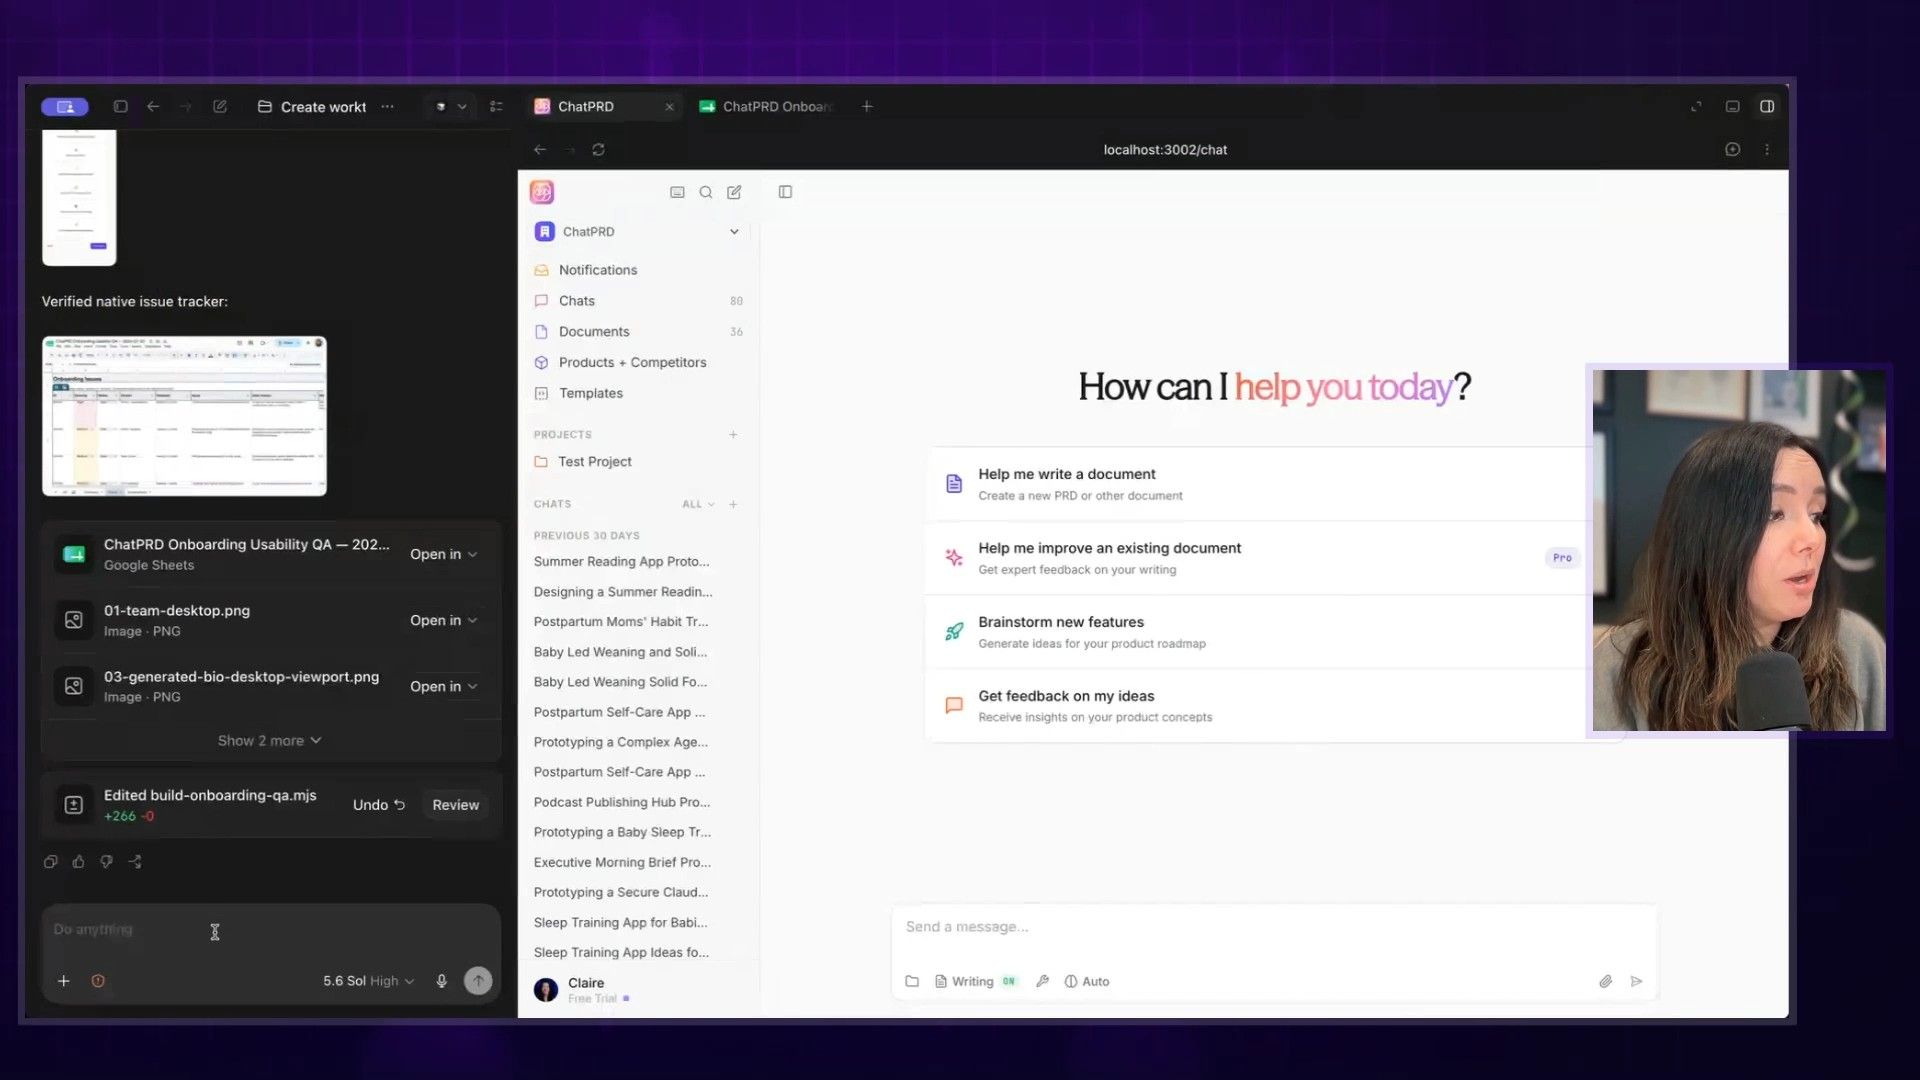Click Review for build-onboarding-qa.mjs edit
This screenshot has height=1080, width=1920.
click(456, 805)
